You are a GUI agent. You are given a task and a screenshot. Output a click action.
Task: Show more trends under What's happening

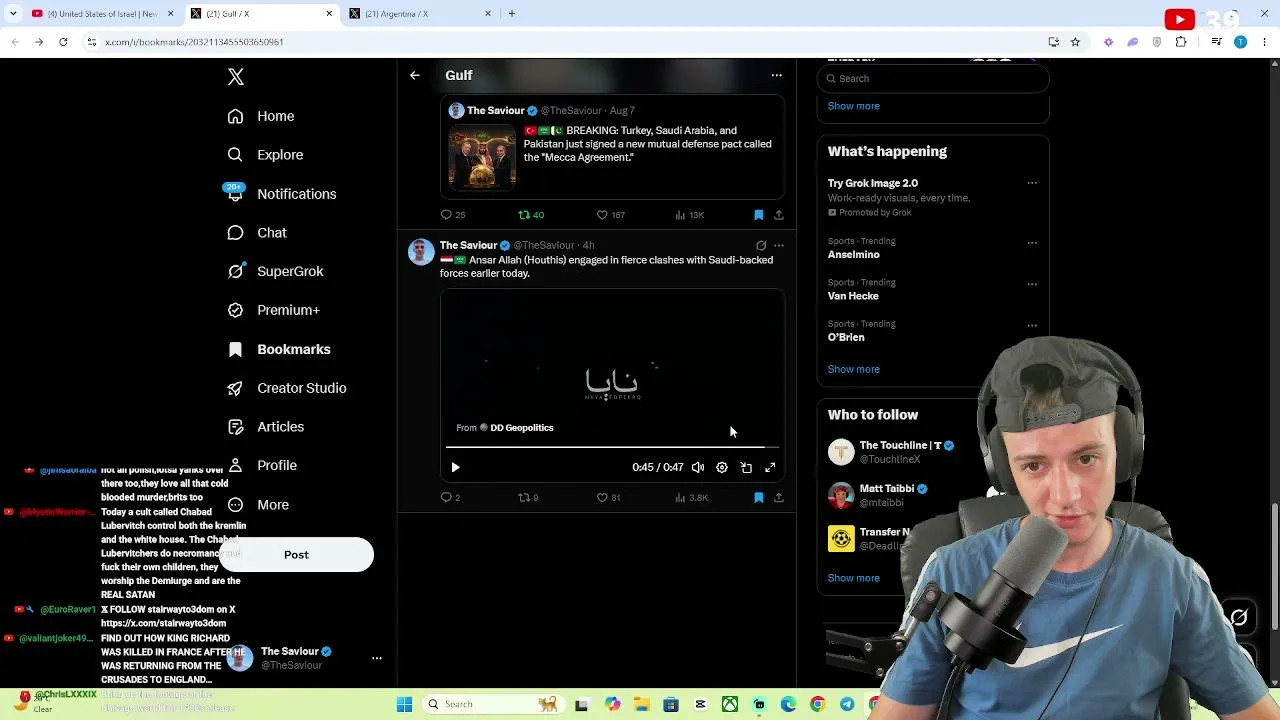(854, 369)
